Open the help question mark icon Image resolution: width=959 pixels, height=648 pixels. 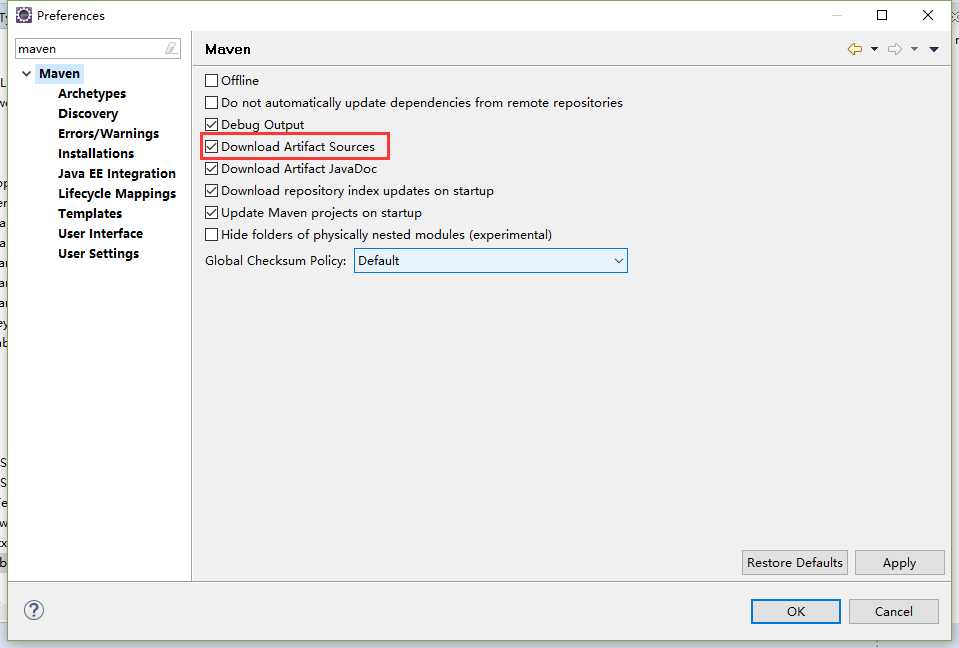coord(34,609)
